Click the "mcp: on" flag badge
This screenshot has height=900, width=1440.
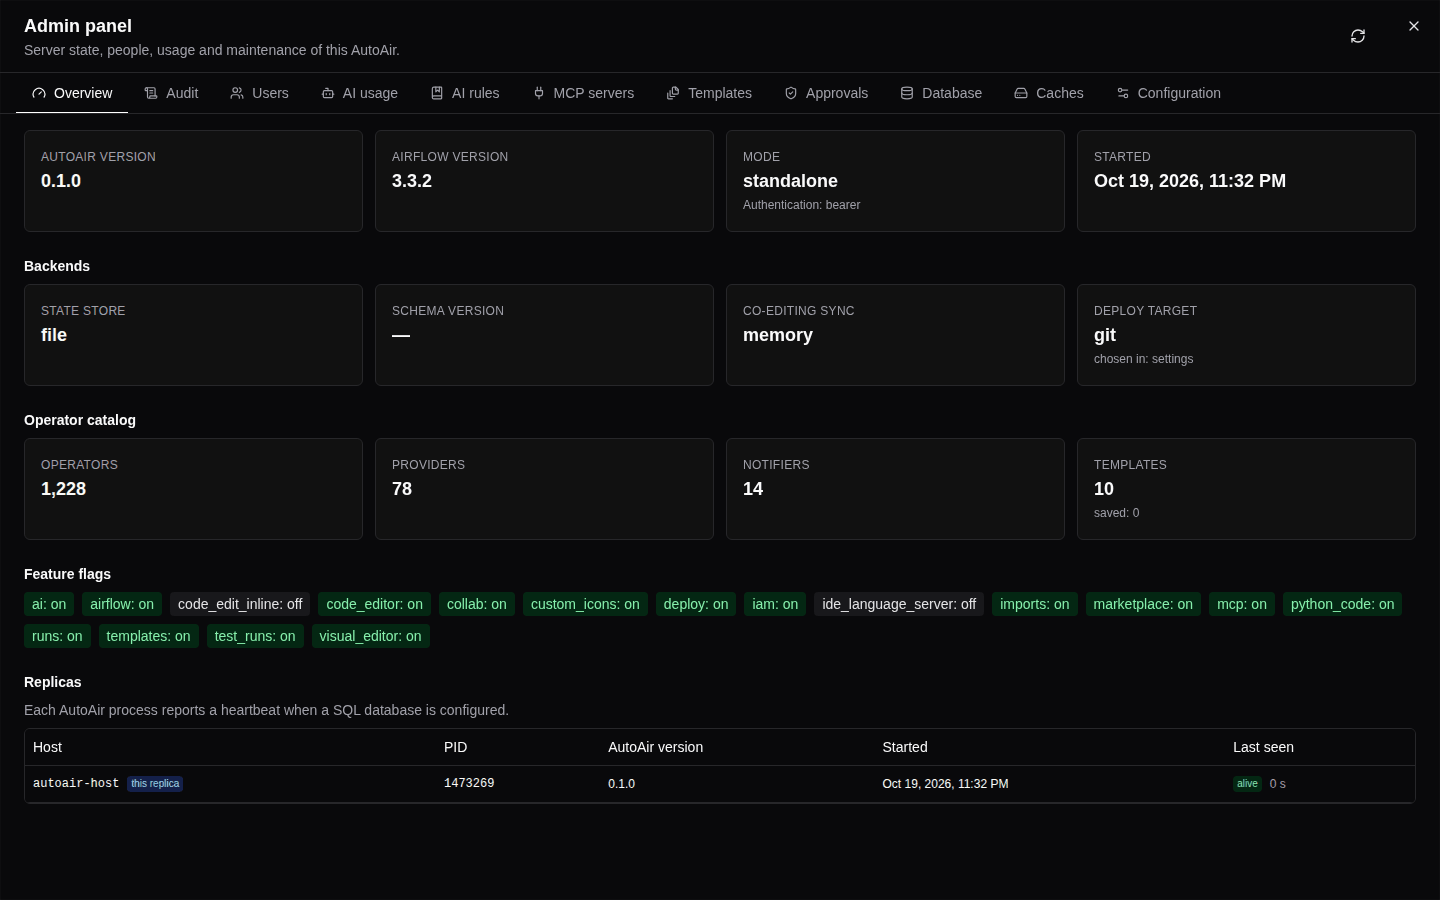1242,604
